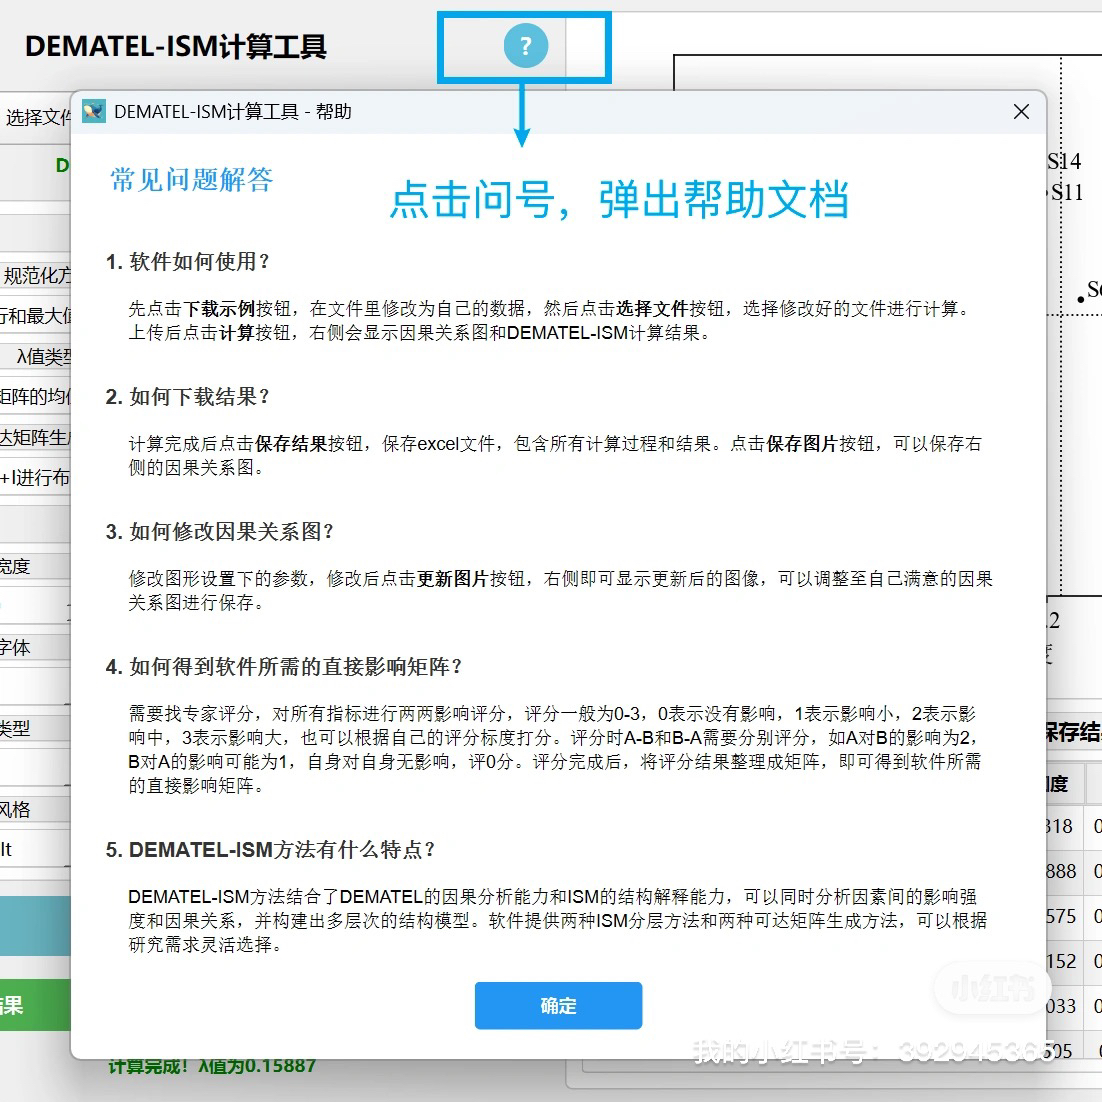Click the dialog title text DEMATEL-ISM计算工具 - 帮助
1102x1102 pixels.
[x=233, y=112]
